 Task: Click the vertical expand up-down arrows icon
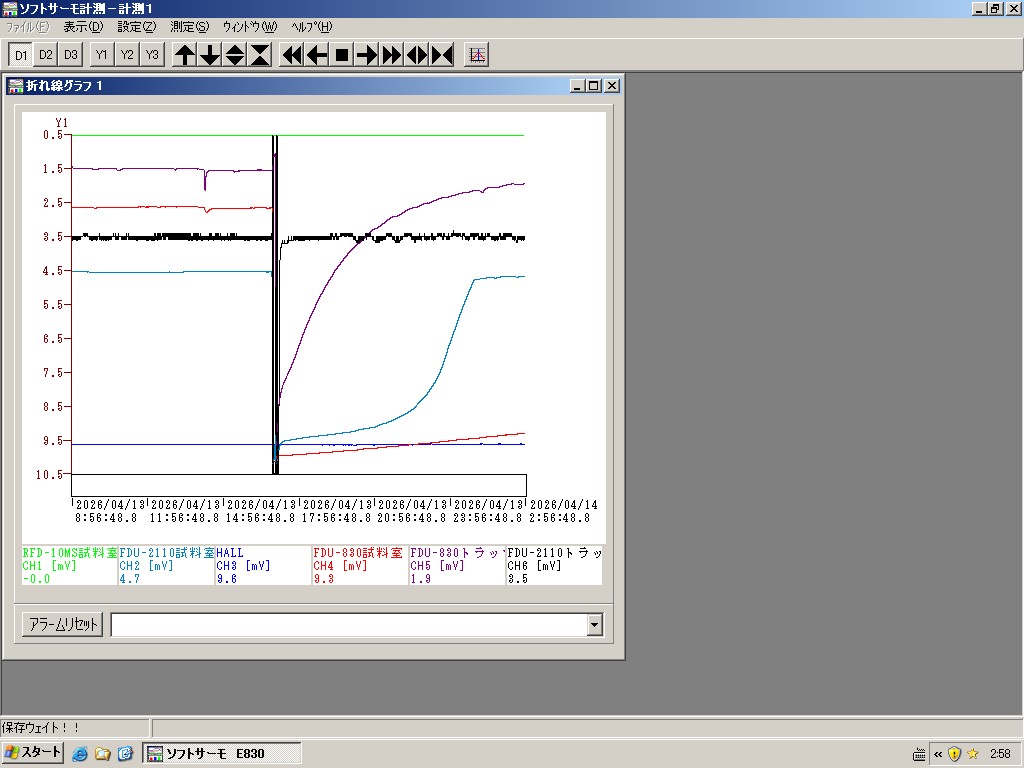click(235, 55)
